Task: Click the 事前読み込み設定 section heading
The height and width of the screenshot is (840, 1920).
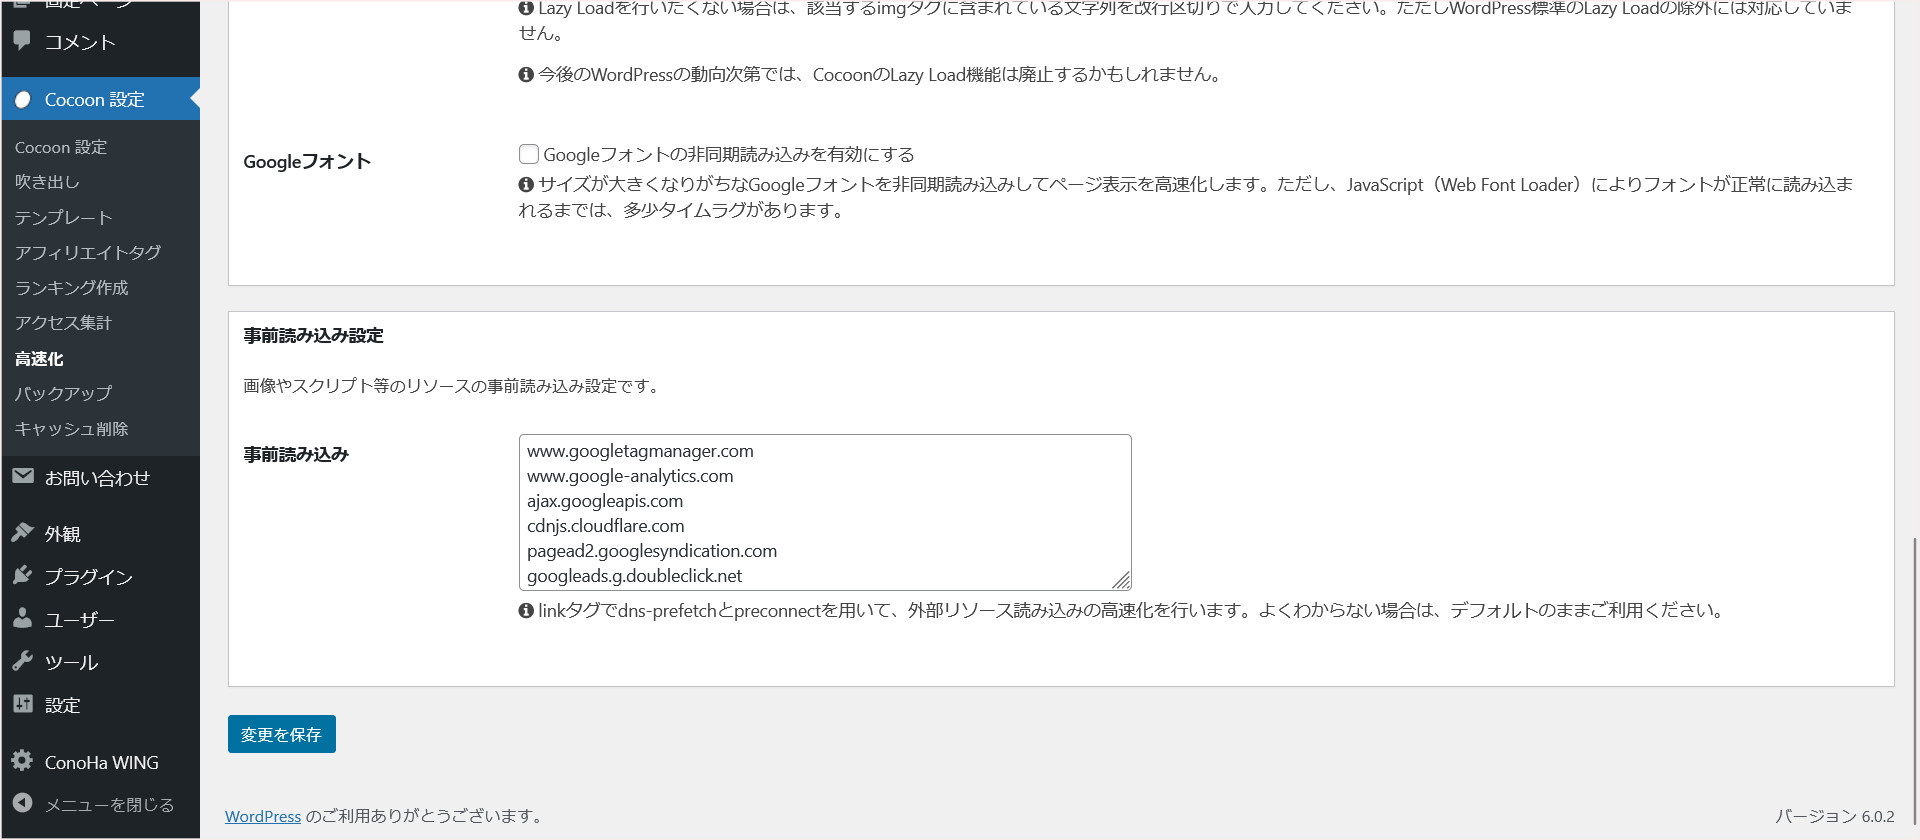Action: coord(313,335)
